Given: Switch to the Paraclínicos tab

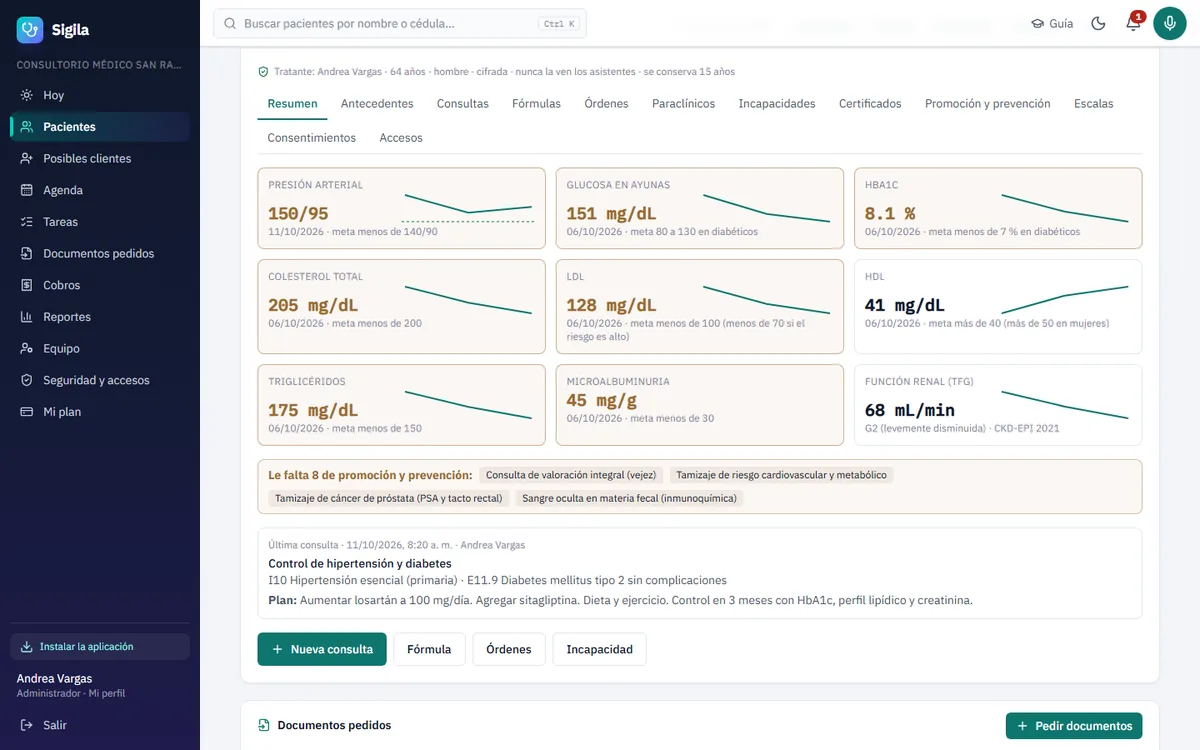Looking at the screenshot, I should 683,103.
